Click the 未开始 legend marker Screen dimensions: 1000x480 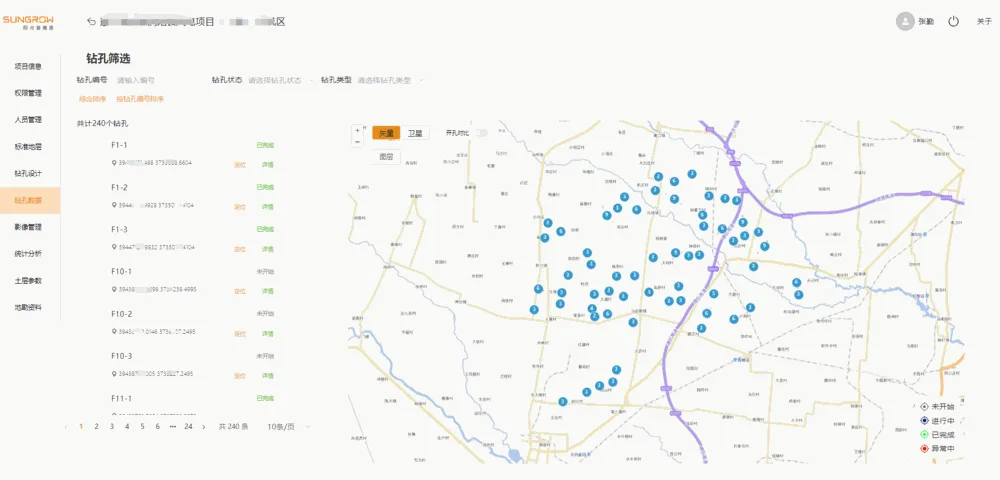[x=924, y=407]
